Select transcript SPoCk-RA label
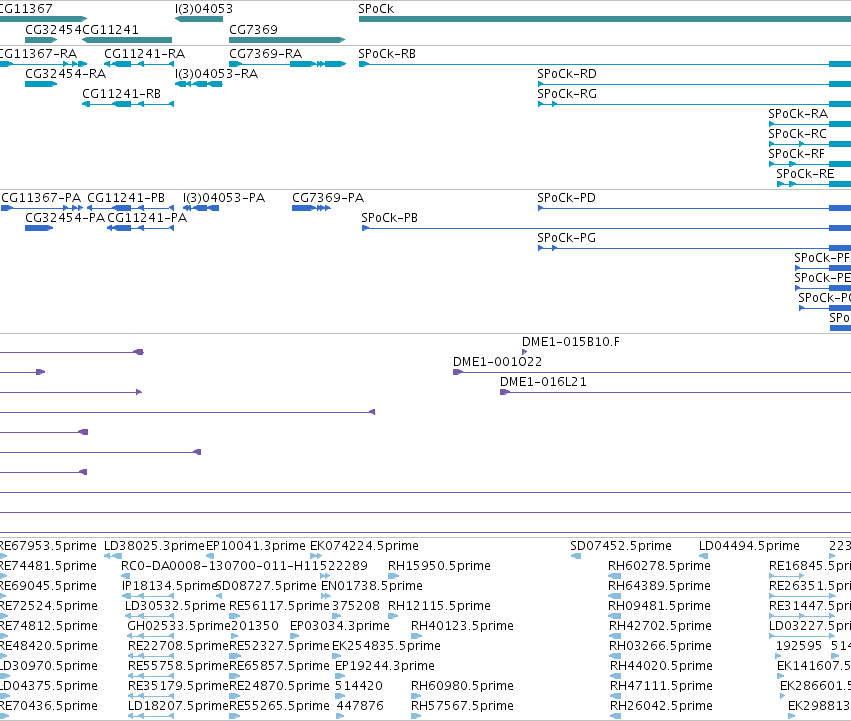The width and height of the screenshot is (851, 721). point(798,114)
